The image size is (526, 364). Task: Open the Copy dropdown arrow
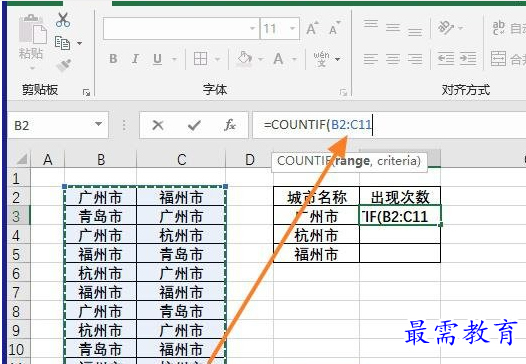click(79, 43)
